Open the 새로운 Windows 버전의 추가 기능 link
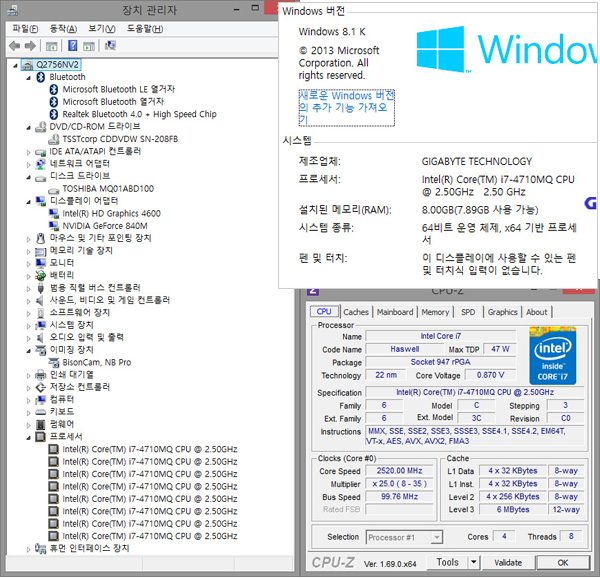The height and width of the screenshot is (579, 600). (346, 108)
